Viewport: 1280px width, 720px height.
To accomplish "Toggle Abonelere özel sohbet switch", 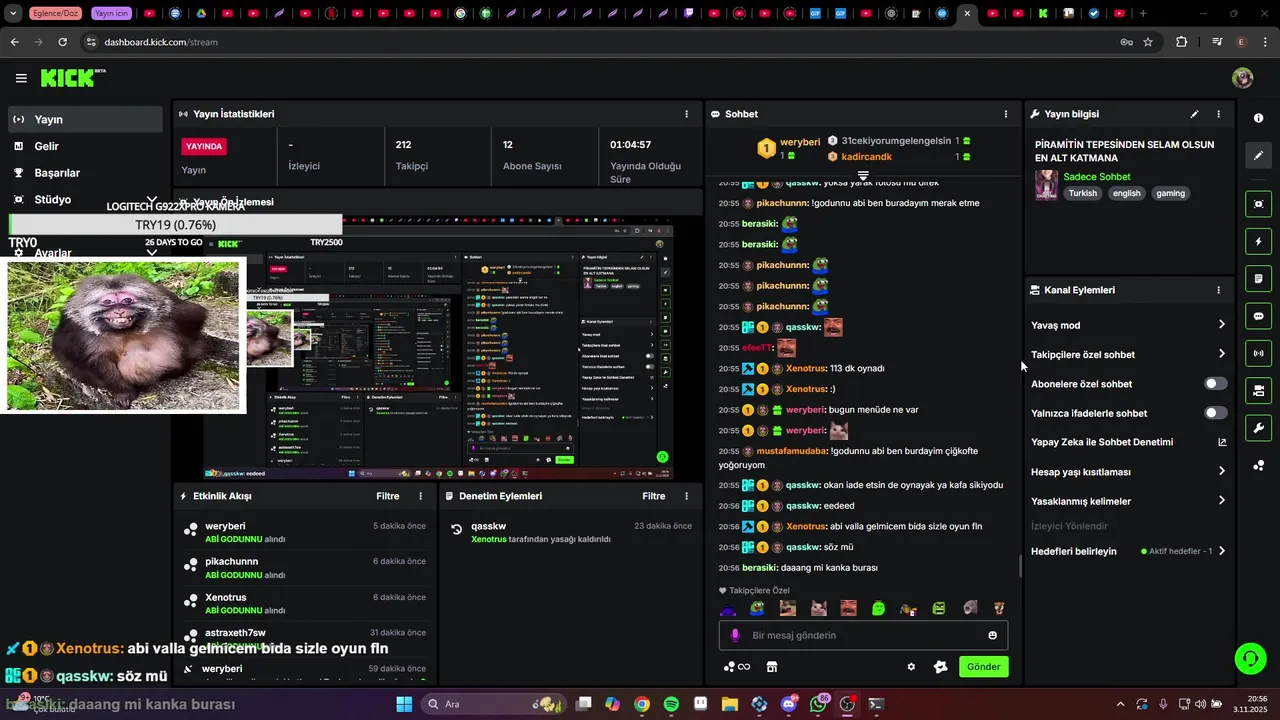I will (x=1215, y=384).
